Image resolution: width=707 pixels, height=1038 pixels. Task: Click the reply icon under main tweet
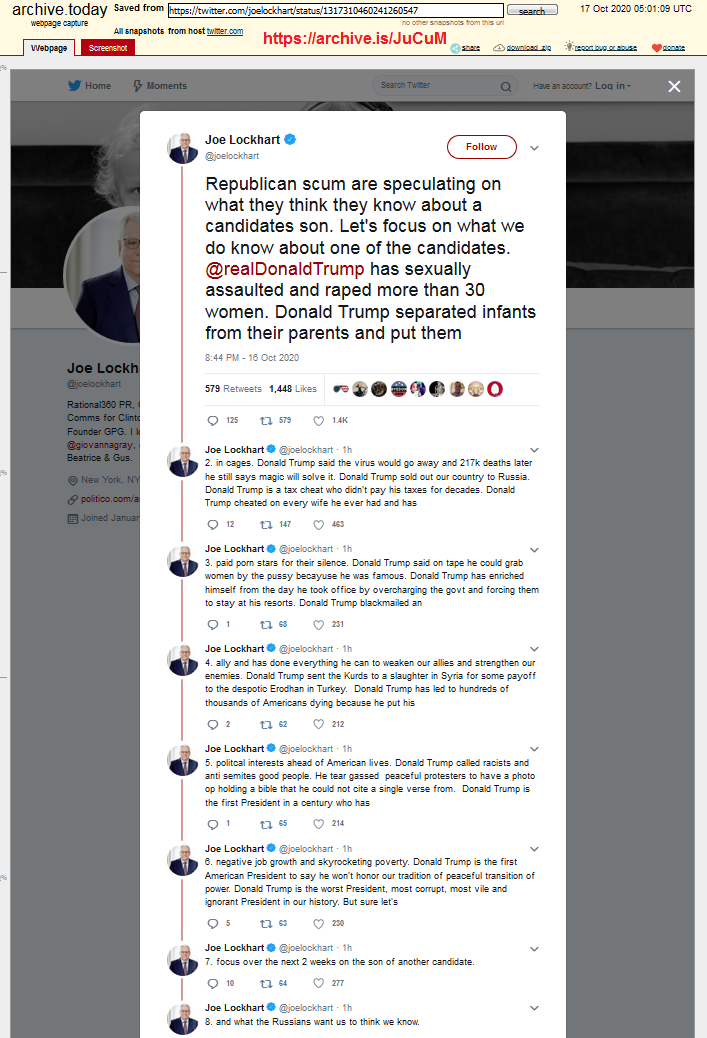point(212,420)
